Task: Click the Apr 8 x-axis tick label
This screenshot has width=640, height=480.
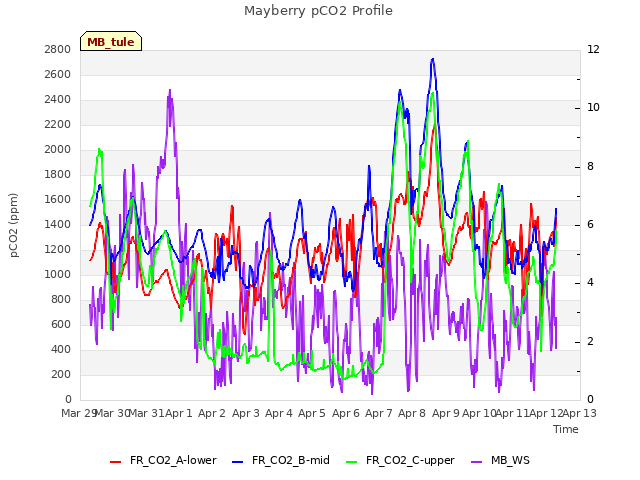Action: (x=412, y=413)
